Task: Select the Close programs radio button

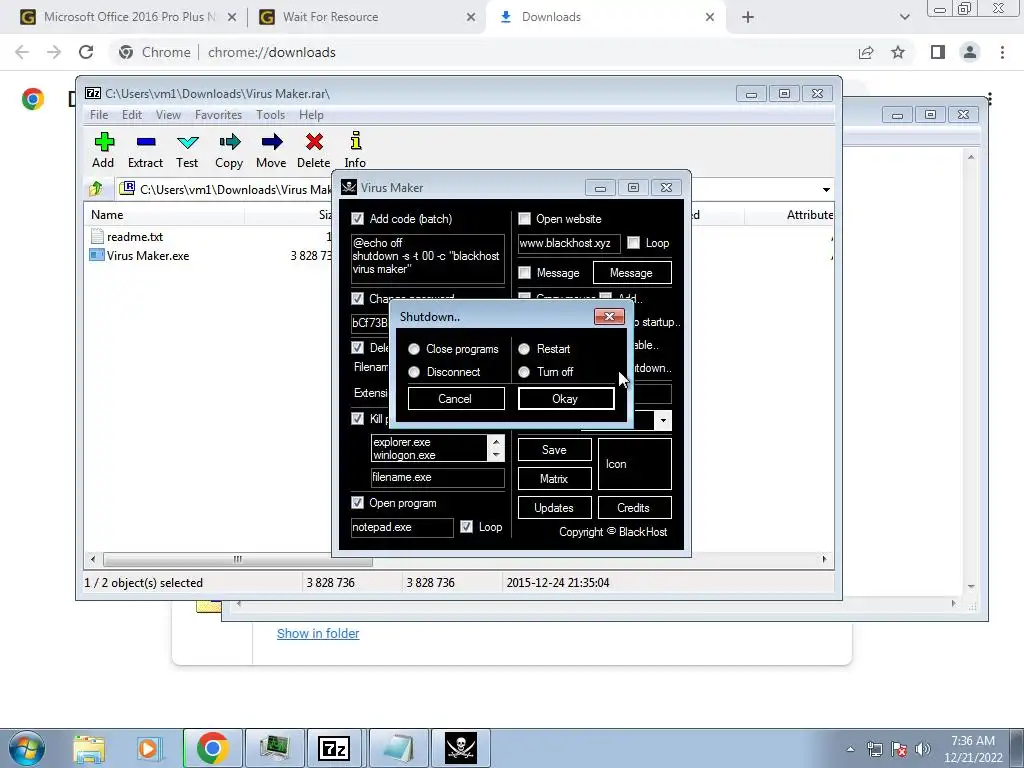Action: pos(413,349)
